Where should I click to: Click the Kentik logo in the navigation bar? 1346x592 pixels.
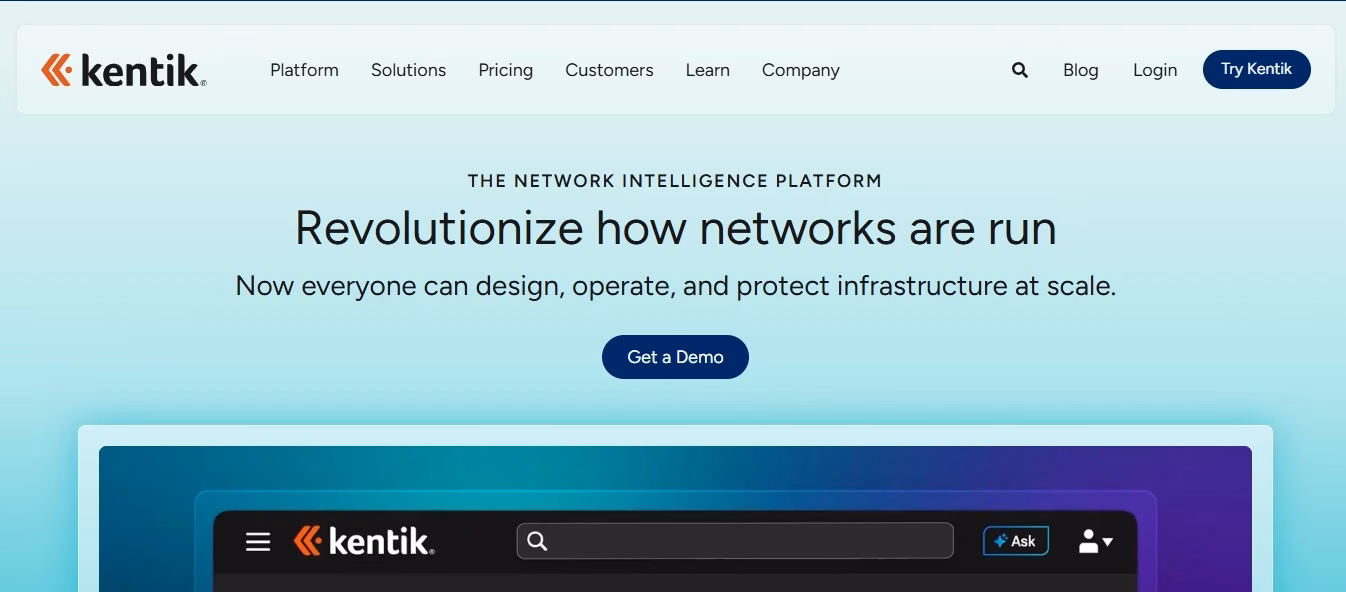tap(124, 70)
